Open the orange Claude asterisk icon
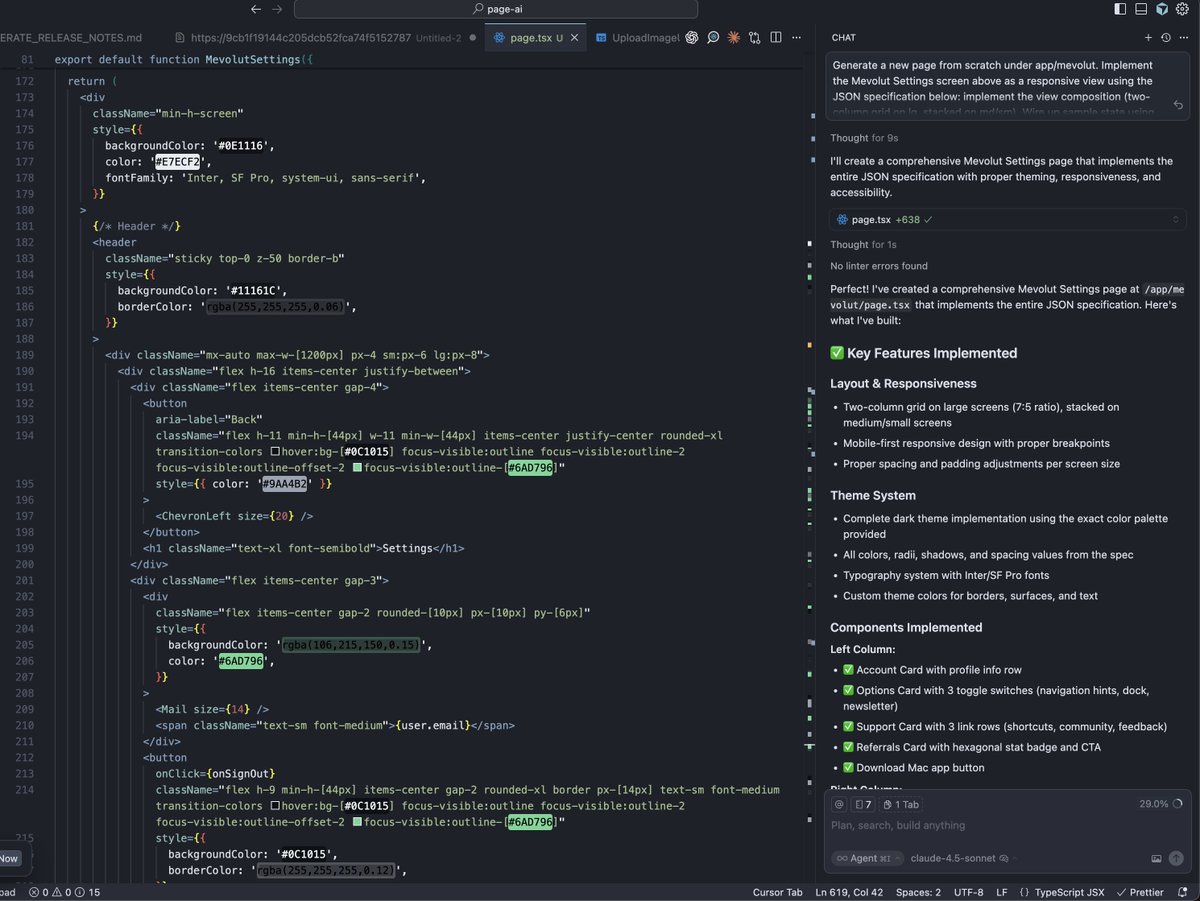The image size is (1200, 901). click(x=733, y=37)
